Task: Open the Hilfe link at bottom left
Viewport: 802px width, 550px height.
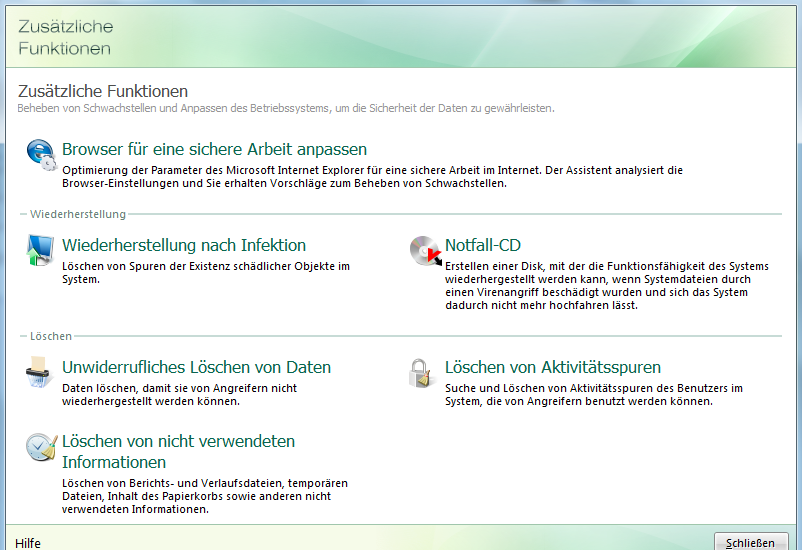Action: pos(28,543)
